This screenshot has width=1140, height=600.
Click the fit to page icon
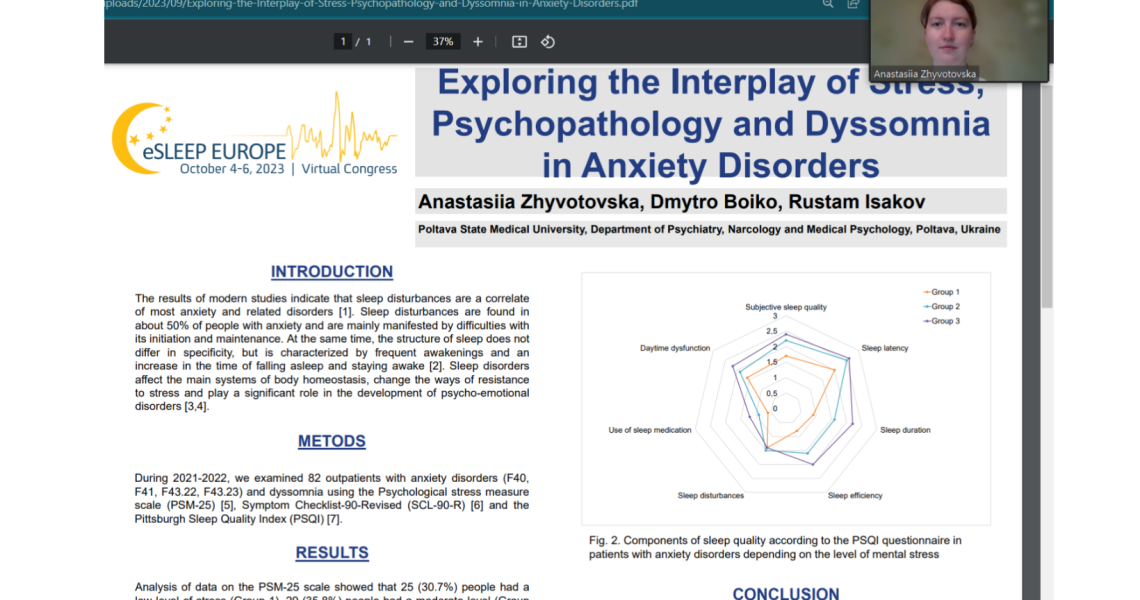[519, 42]
